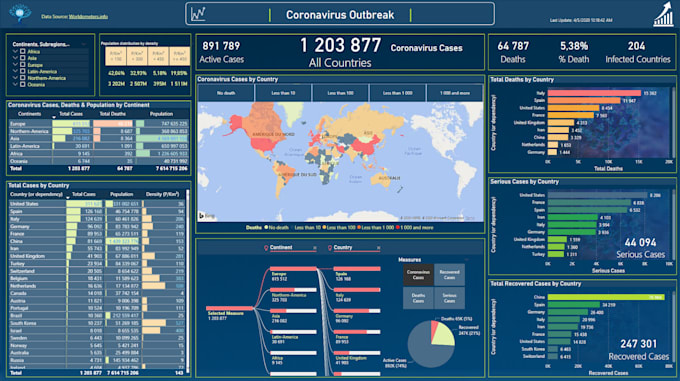Sort continent table by Total Deaths column
The height and width of the screenshot is (381, 680).
pyautogui.click(x=112, y=114)
